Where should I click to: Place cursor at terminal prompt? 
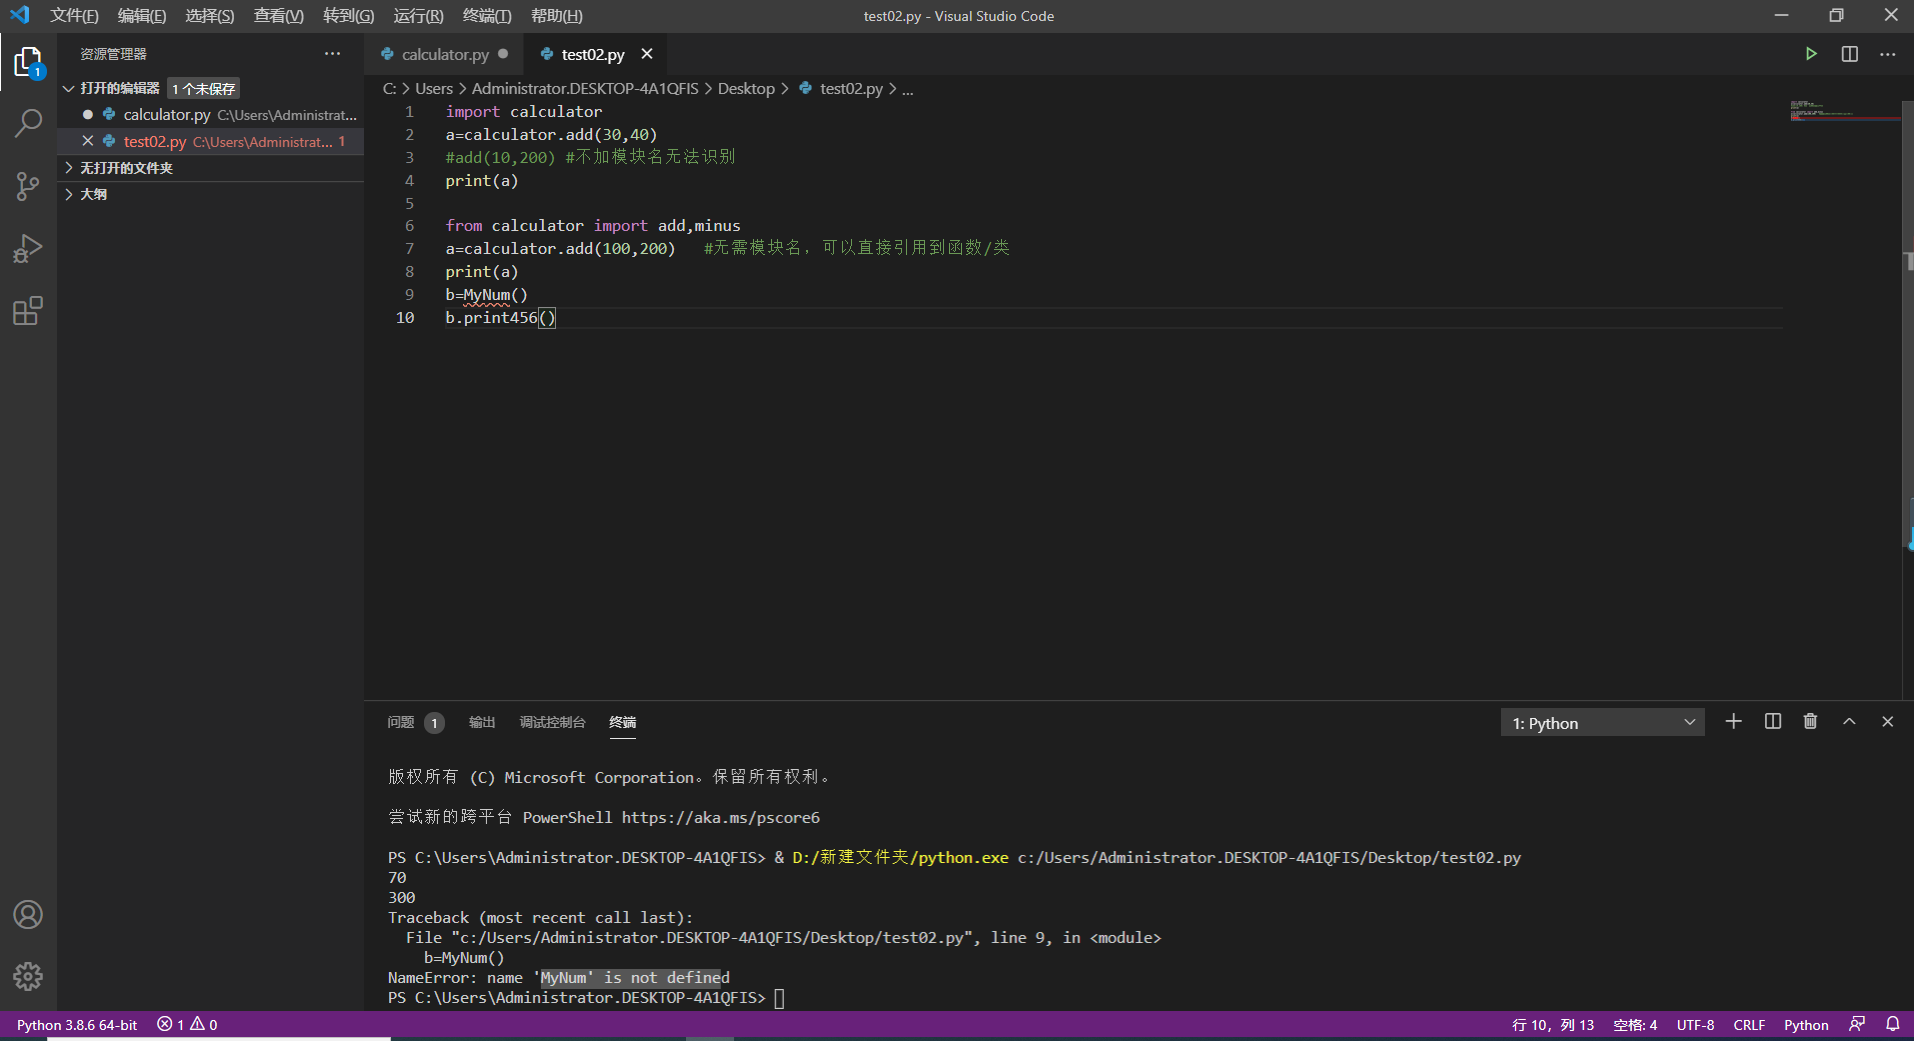[780, 998]
